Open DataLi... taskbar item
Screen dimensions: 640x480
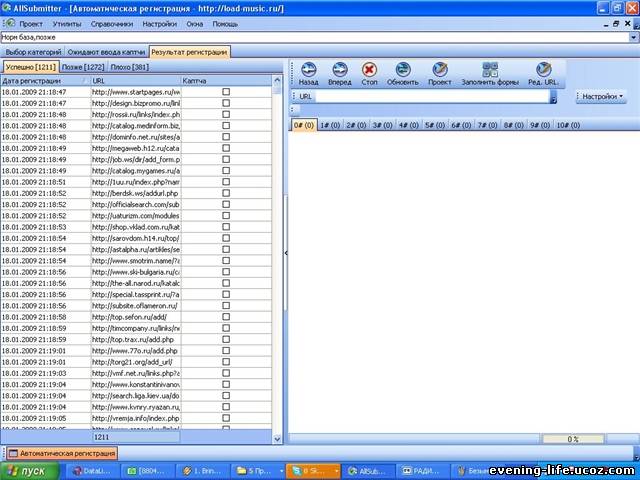pos(92,471)
